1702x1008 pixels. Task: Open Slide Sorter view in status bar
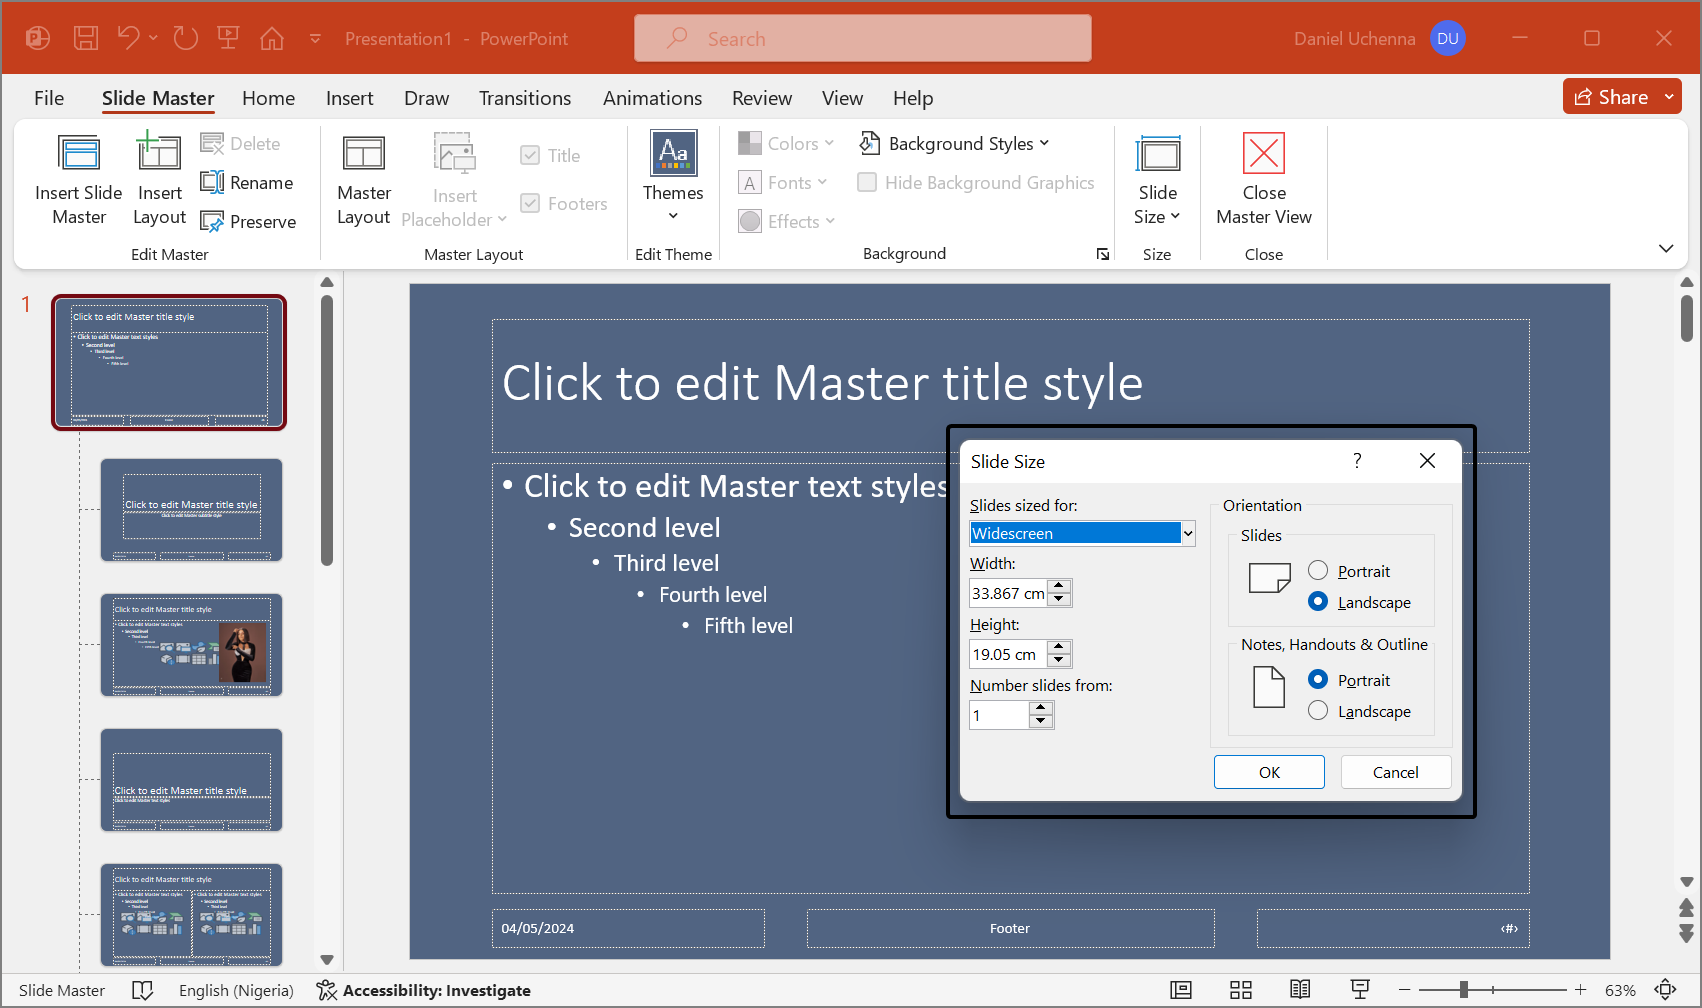(x=1240, y=990)
